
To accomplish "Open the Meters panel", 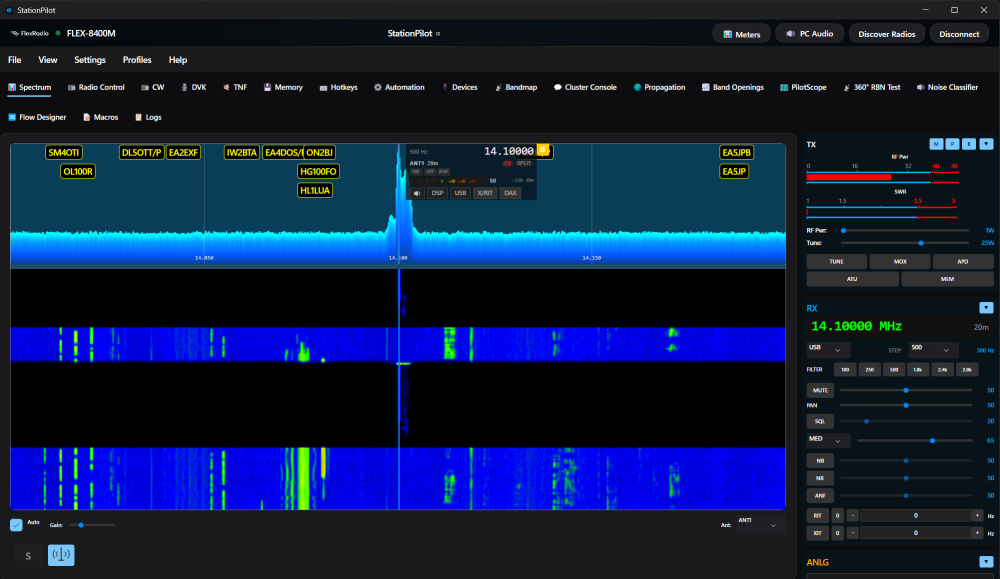I will coord(741,34).
